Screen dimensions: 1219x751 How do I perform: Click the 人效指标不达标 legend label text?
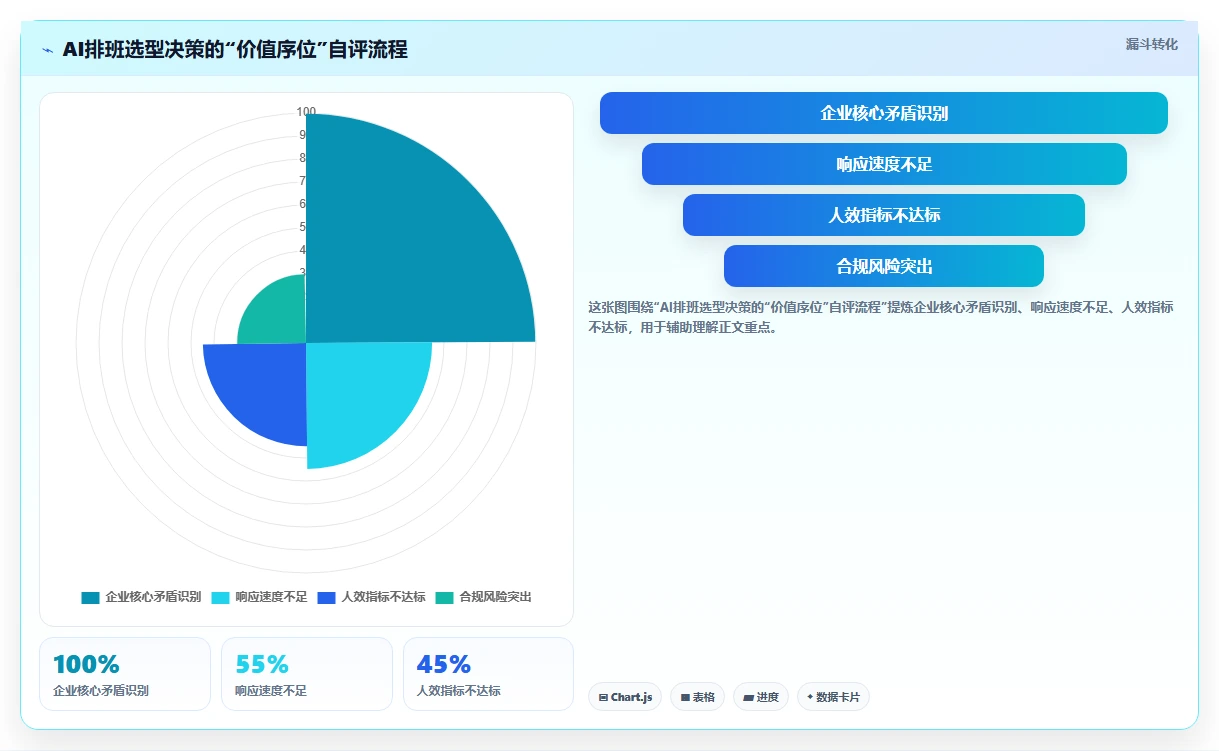pos(383,597)
